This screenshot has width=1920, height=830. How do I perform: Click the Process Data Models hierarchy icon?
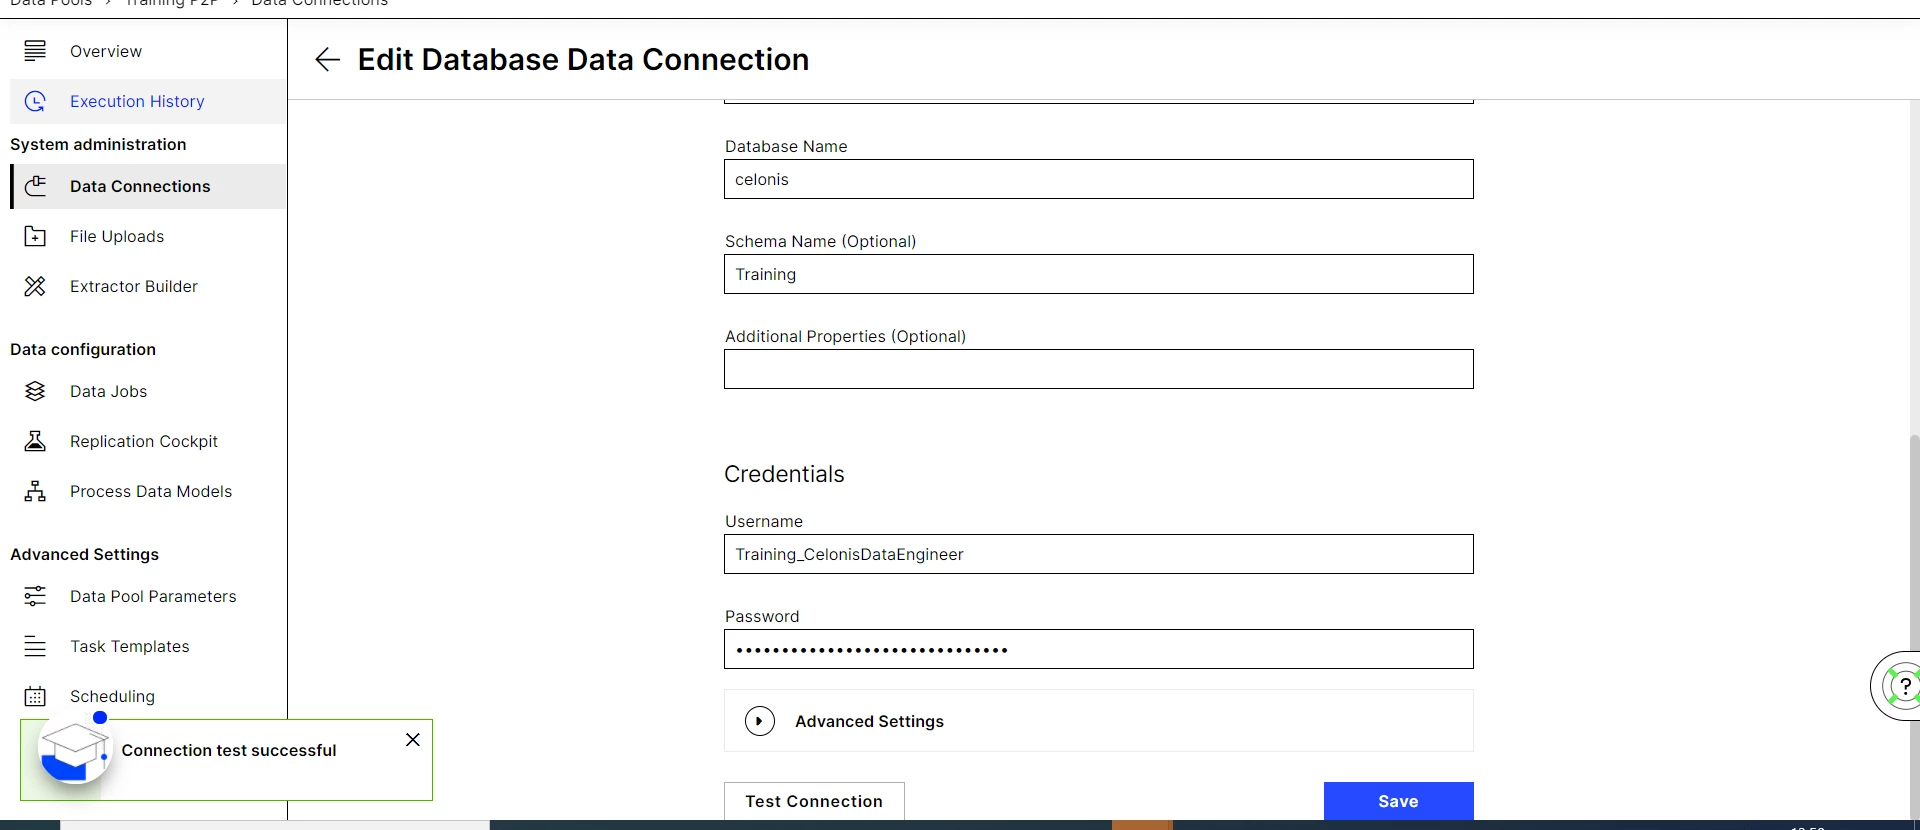click(35, 491)
